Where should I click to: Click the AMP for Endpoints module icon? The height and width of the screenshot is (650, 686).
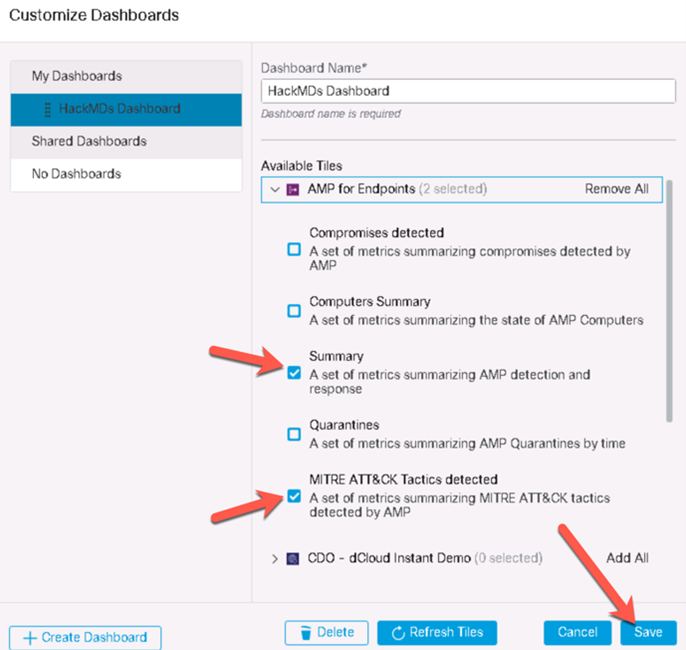point(293,189)
